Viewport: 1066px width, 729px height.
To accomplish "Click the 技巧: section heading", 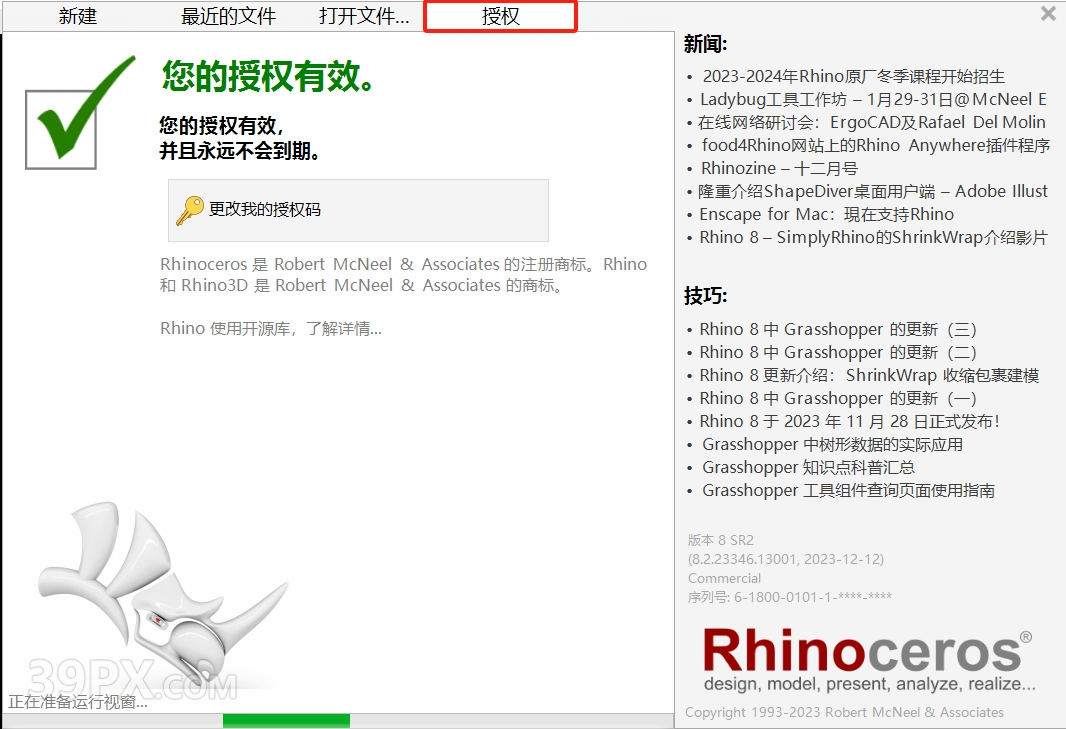I will click(x=706, y=296).
